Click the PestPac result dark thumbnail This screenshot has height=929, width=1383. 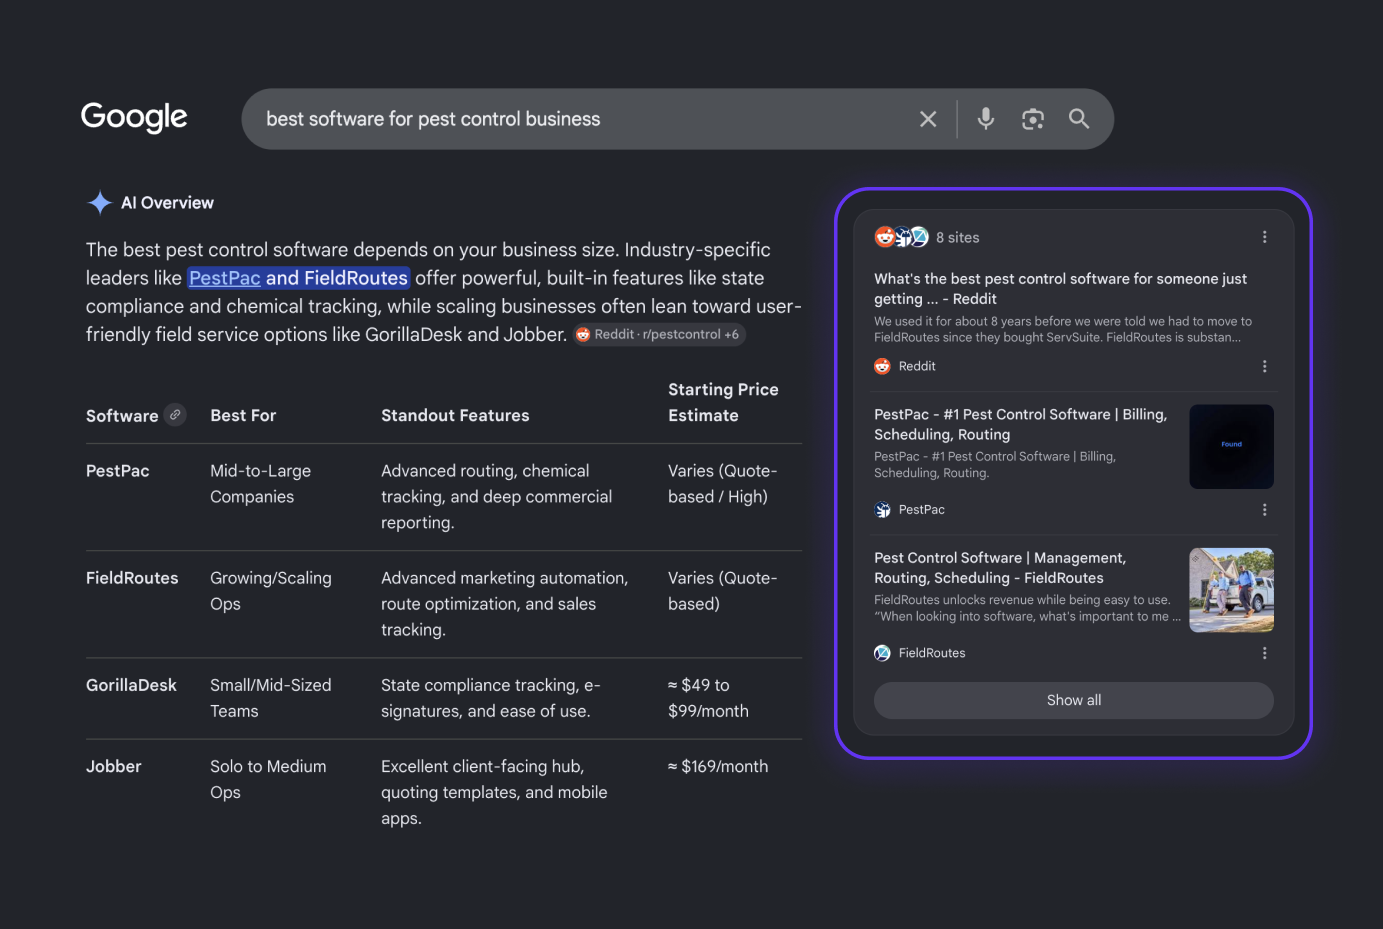coord(1231,446)
